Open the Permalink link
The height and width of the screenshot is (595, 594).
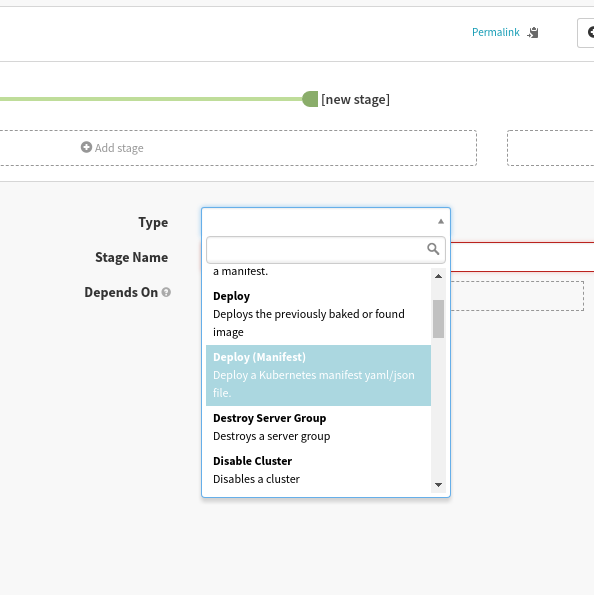(x=495, y=32)
